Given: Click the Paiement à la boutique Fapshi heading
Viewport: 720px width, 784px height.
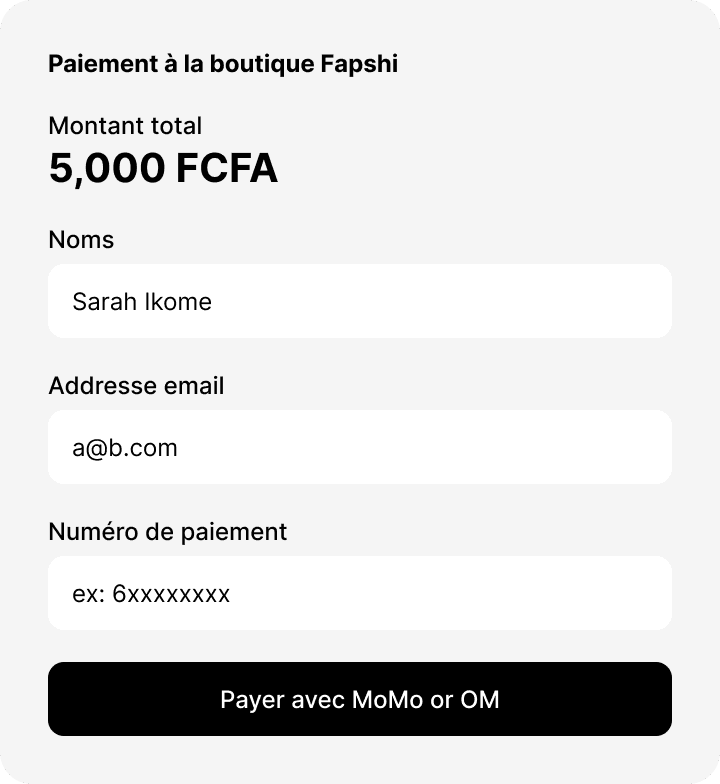Looking at the screenshot, I should click(222, 64).
